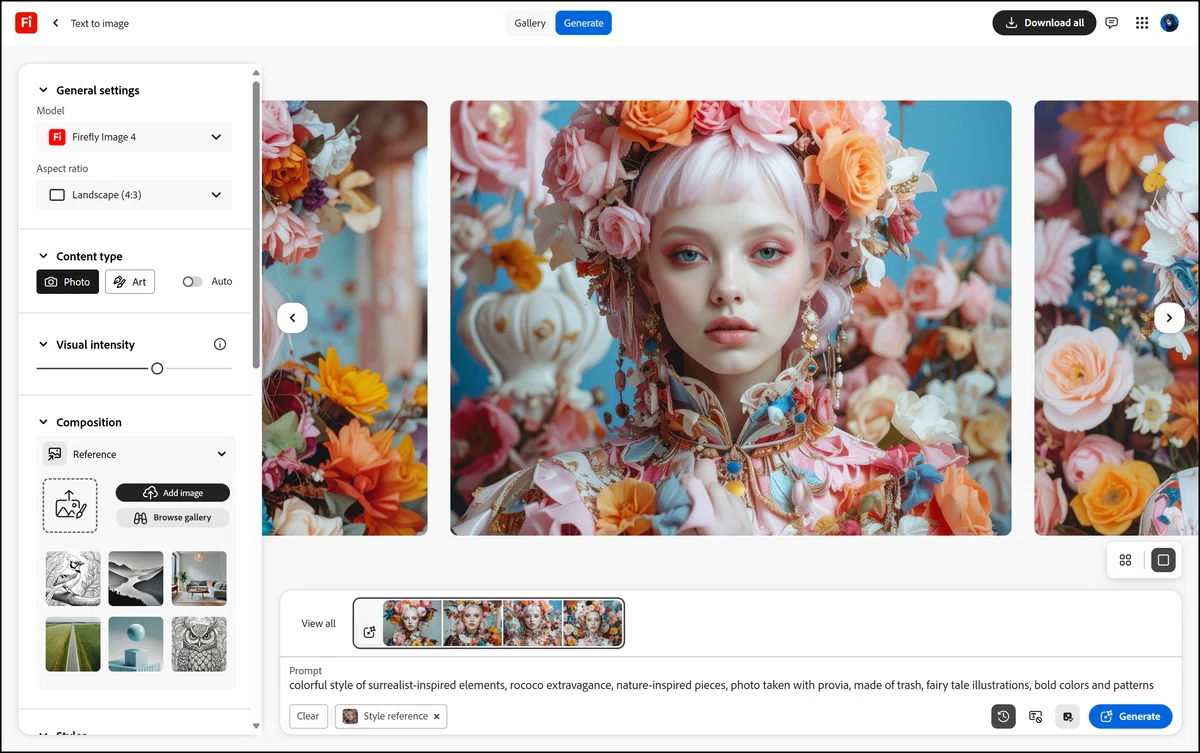Click the Adobe Firefly logo icon
1200x753 pixels.
click(26, 22)
